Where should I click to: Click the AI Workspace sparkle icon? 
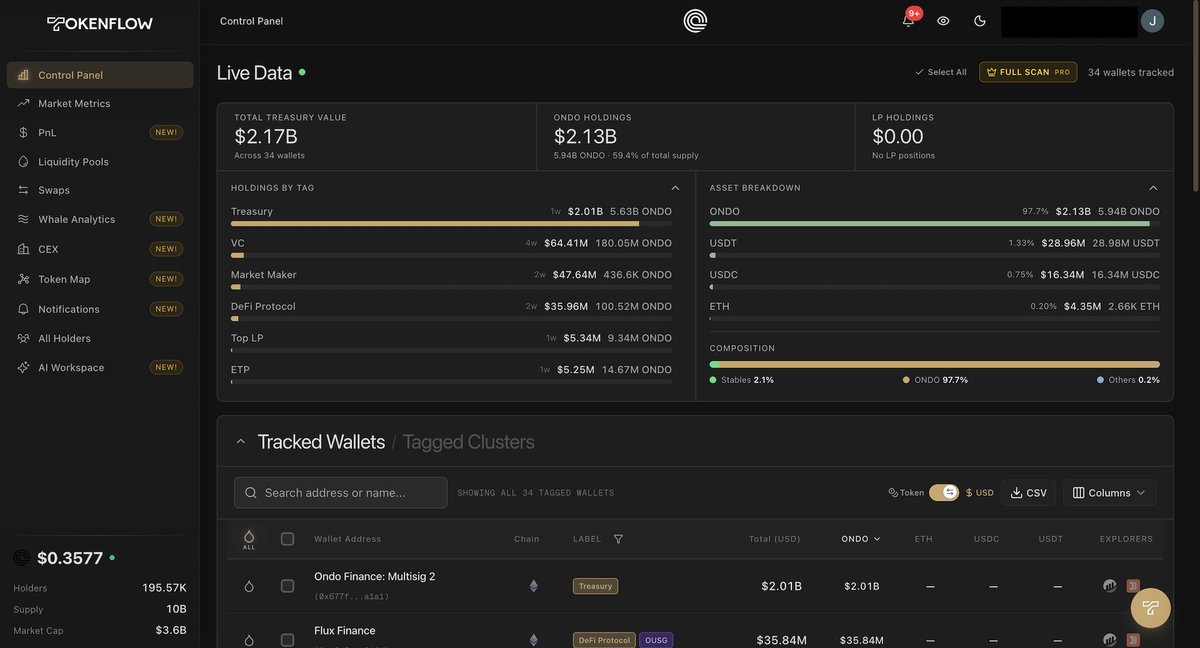pos(24,367)
